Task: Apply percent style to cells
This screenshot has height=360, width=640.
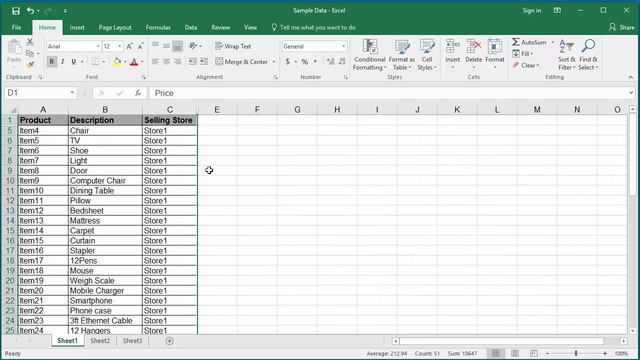Action: pyautogui.click(x=304, y=62)
